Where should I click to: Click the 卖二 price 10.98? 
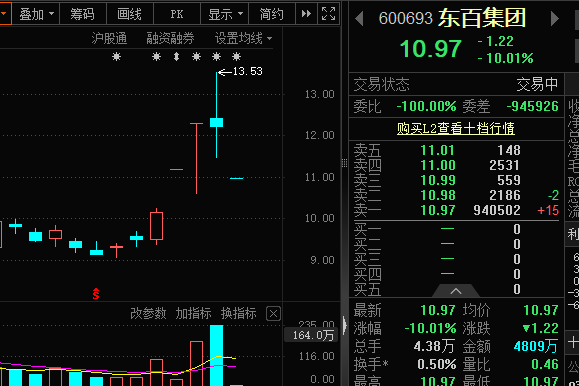click(x=438, y=195)
